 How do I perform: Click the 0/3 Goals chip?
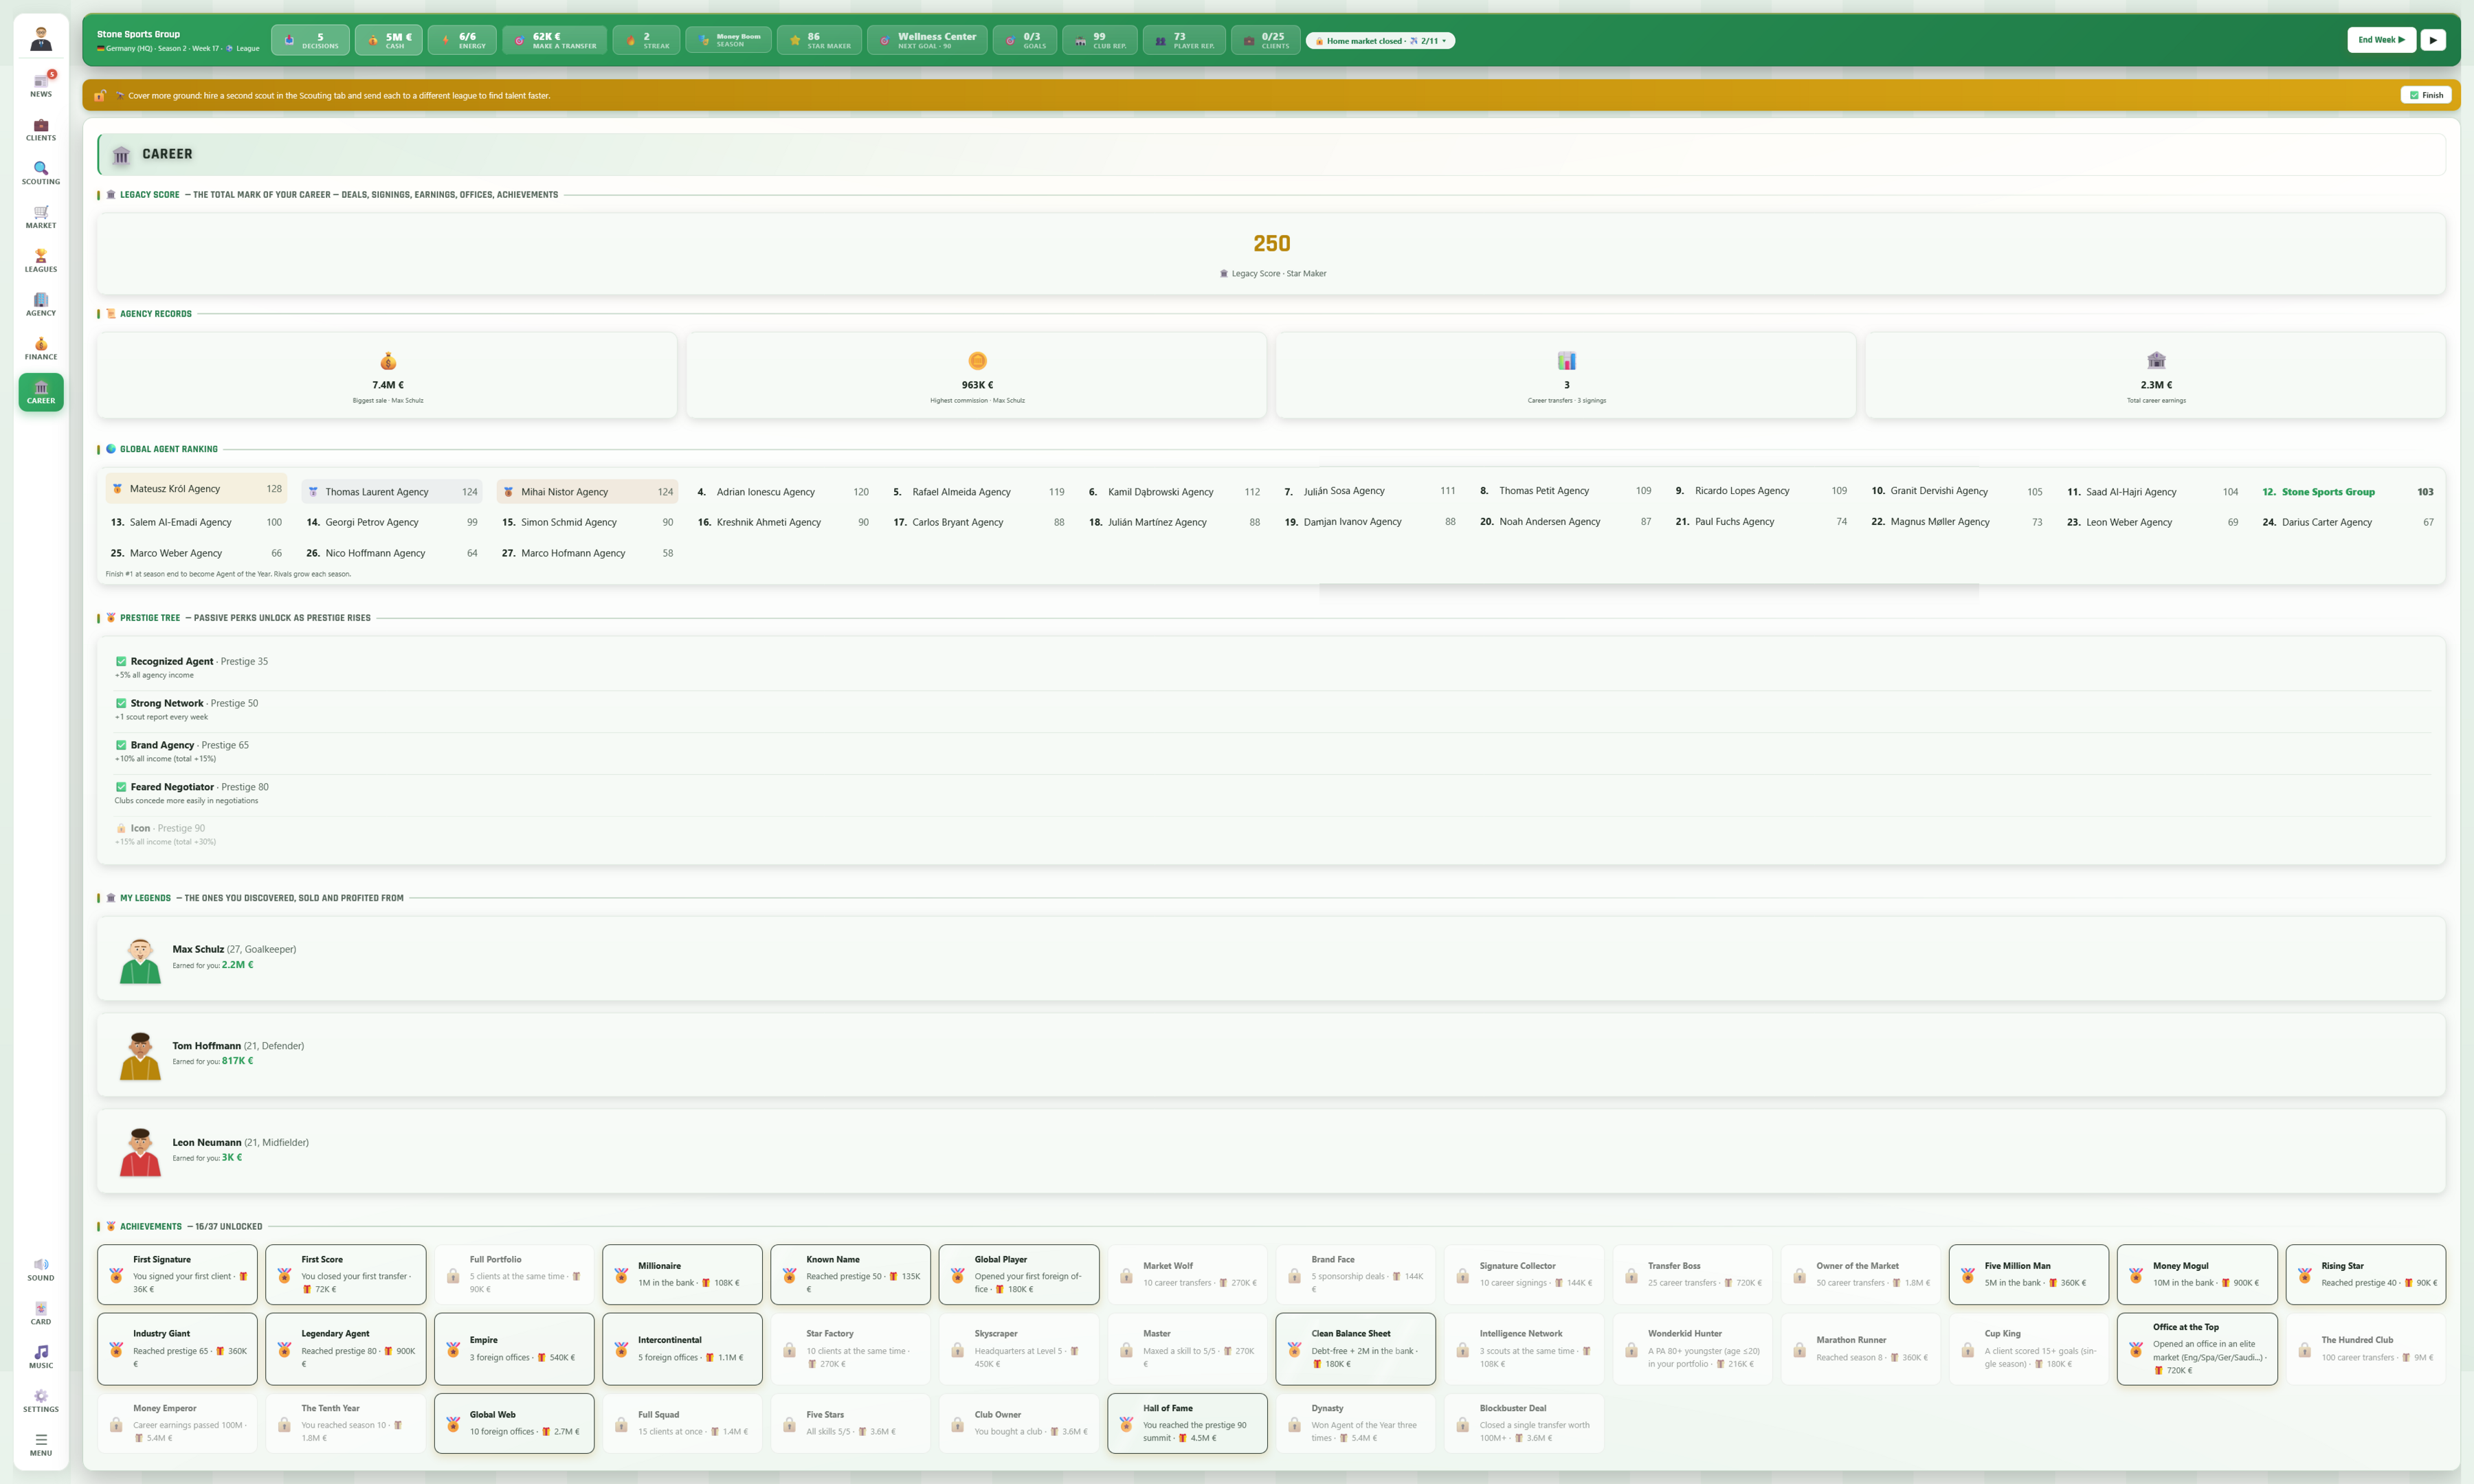point(1024,40)
